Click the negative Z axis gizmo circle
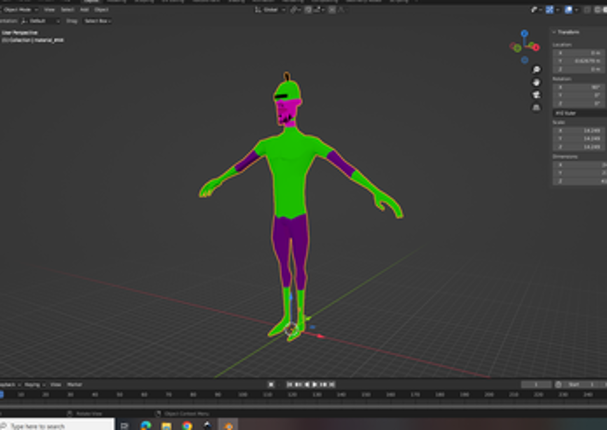This screenshot has width=607, height=430. pyautogui.click(x=525, y=60)
